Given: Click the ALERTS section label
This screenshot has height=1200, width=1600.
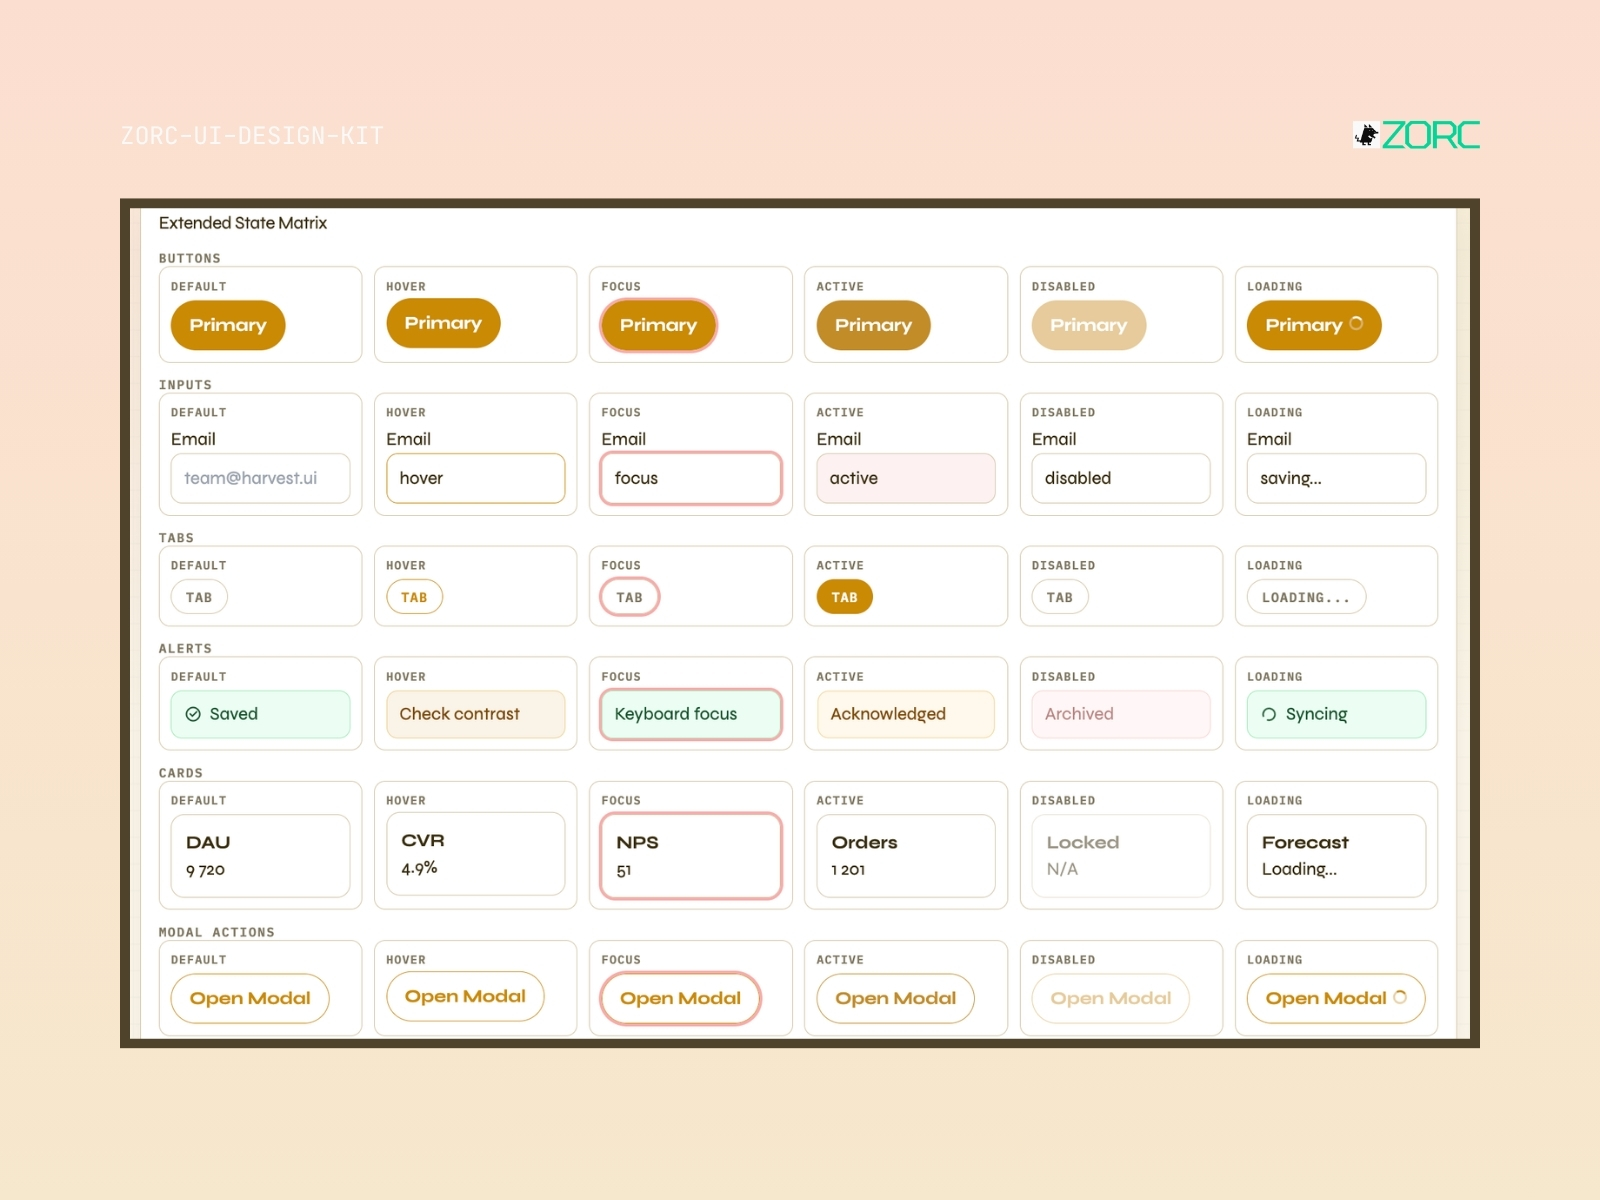Looking at the screenshot, I should [x=185, y=649].
